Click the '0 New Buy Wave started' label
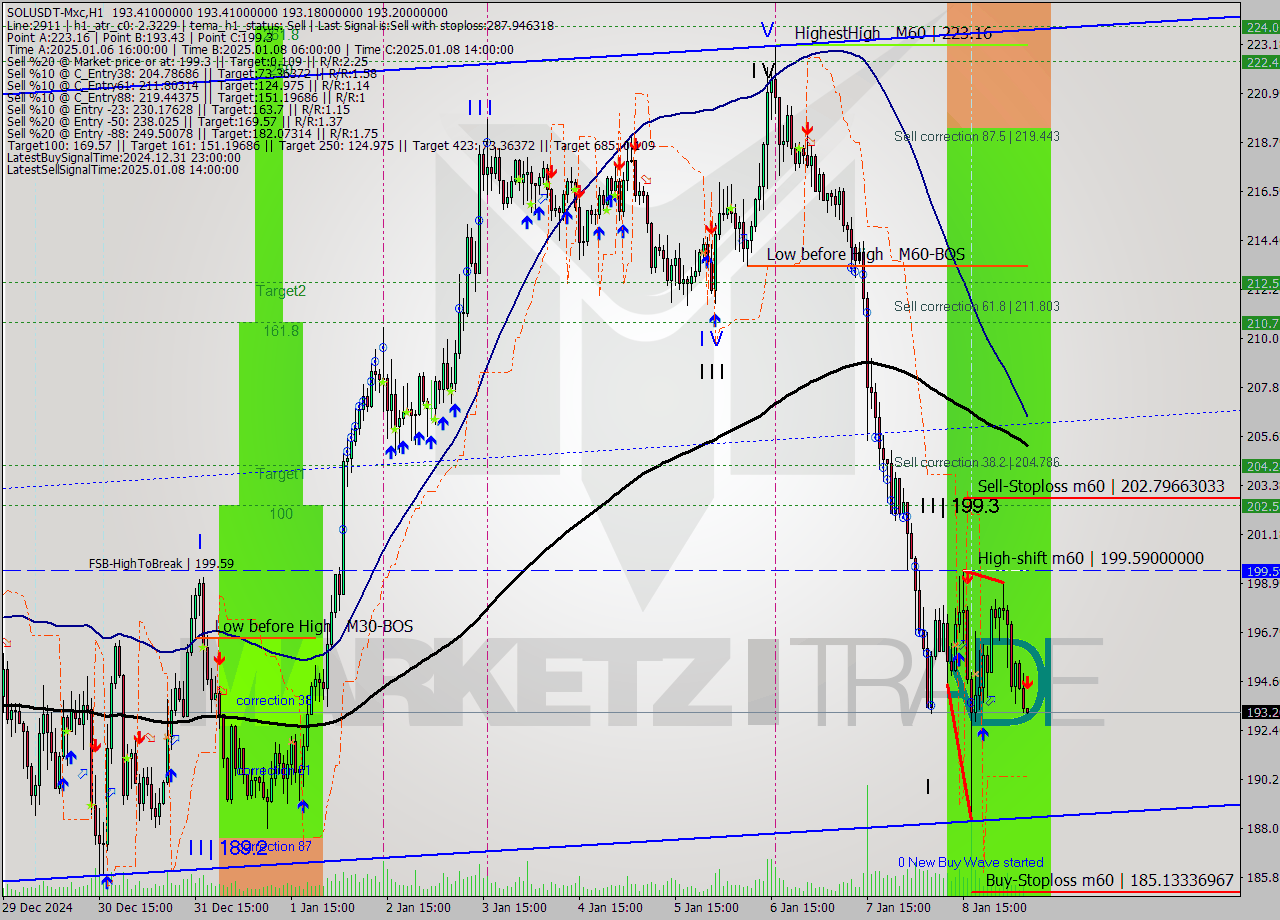1280x920 pixels. click(x=971, y=862)
